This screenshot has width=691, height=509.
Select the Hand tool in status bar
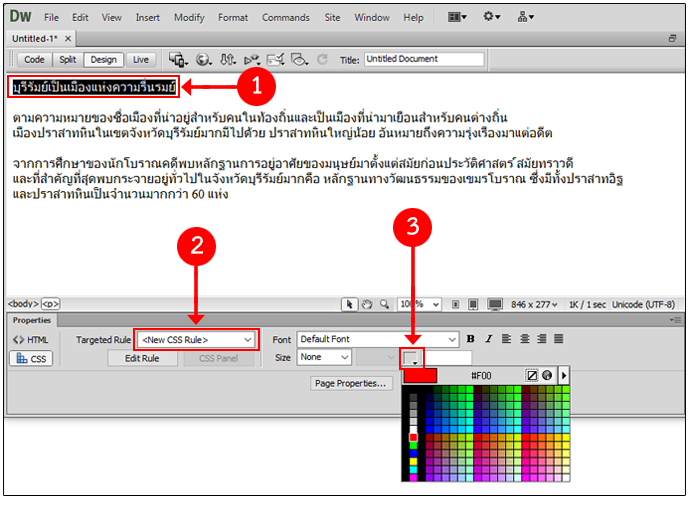(x=367, y=304)
